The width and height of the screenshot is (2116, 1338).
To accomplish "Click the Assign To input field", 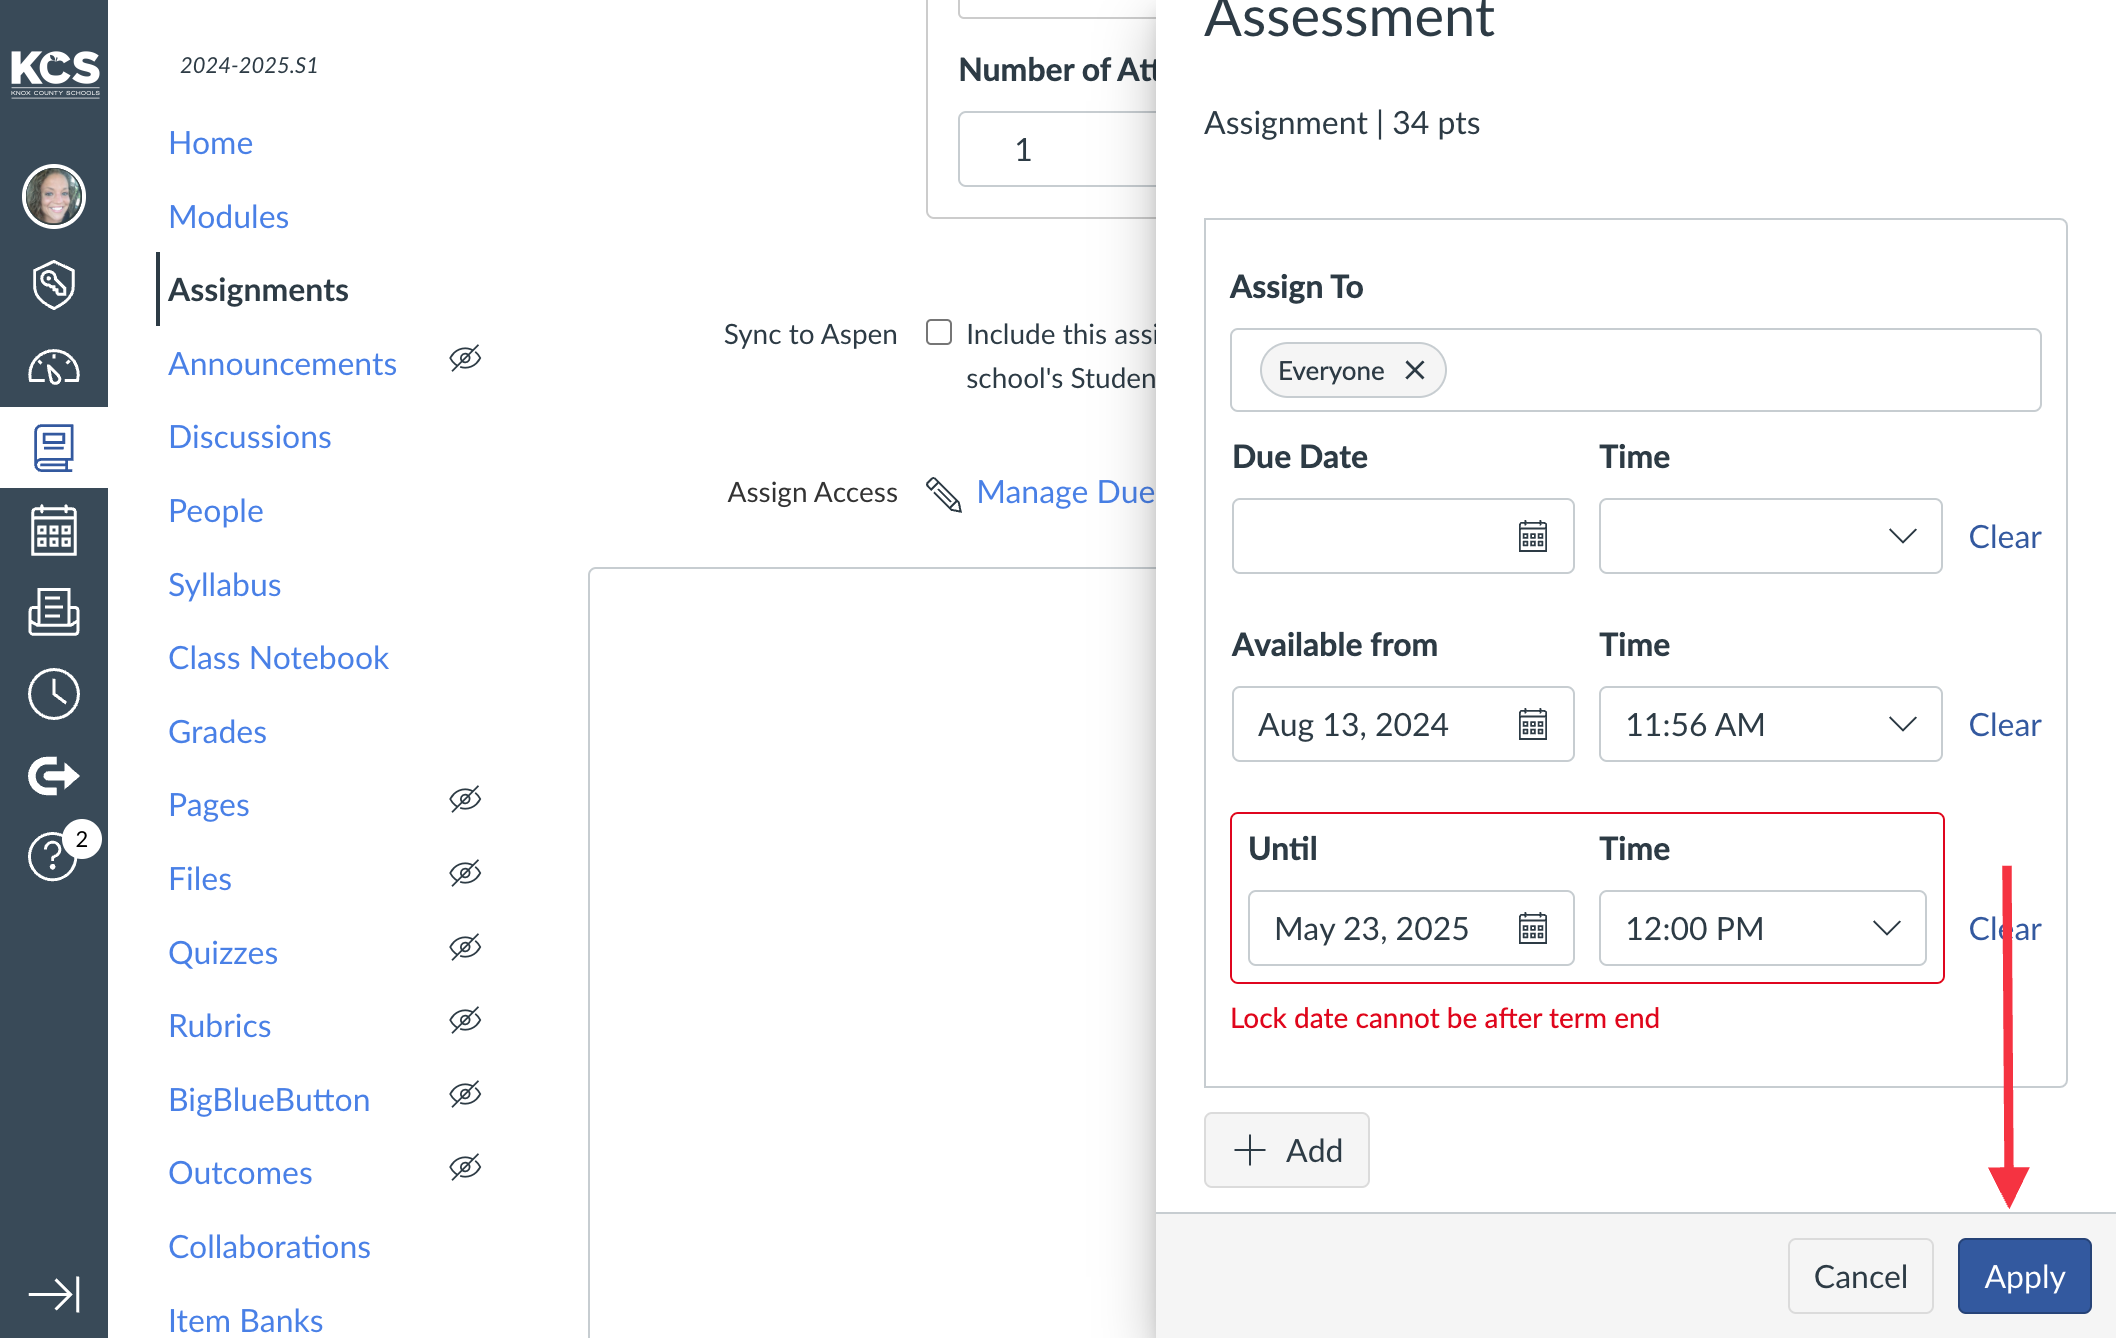I will coord(1635,370).
